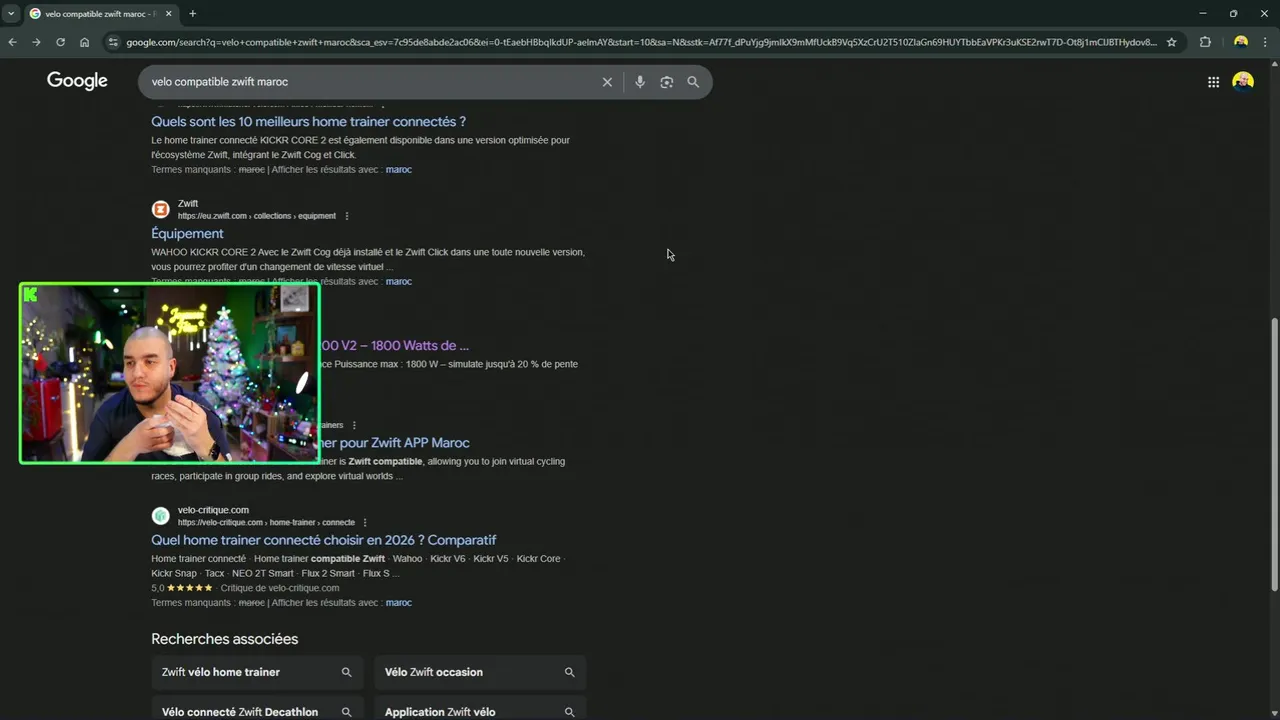Click 'maroc' link under Équipement result

[x=399, y=282]
